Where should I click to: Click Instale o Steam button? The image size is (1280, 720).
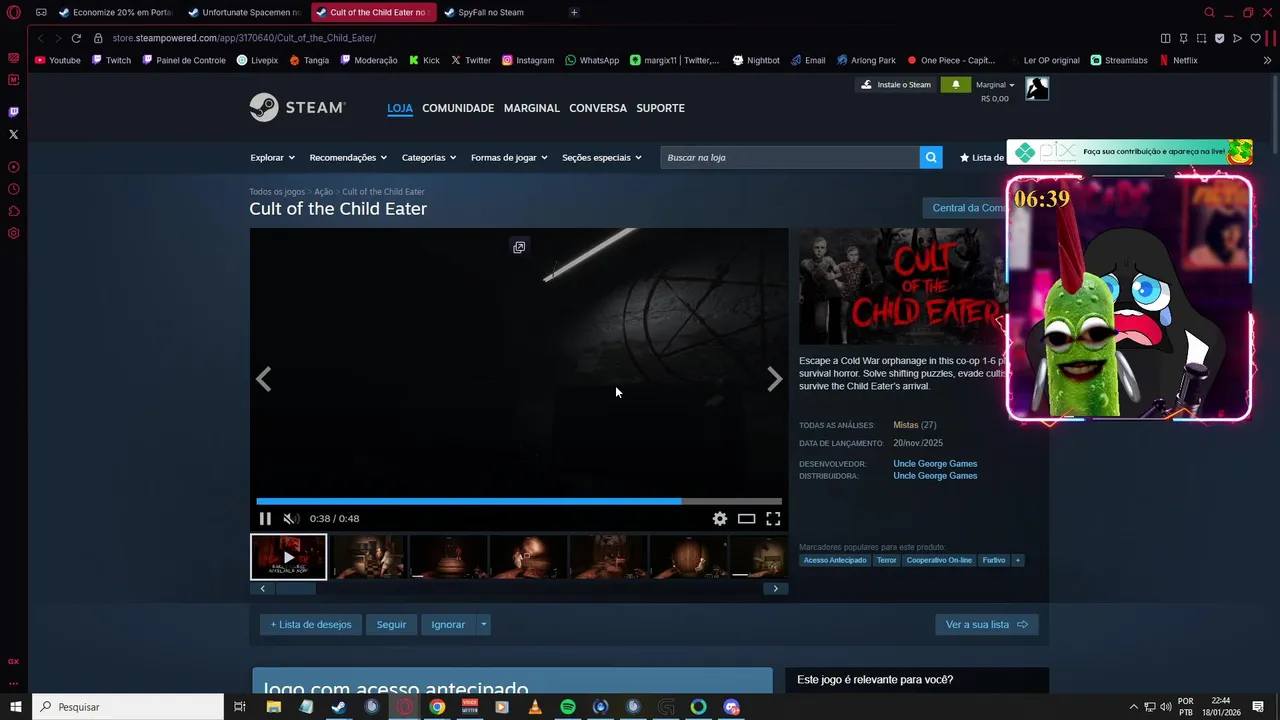click(896, 85)
